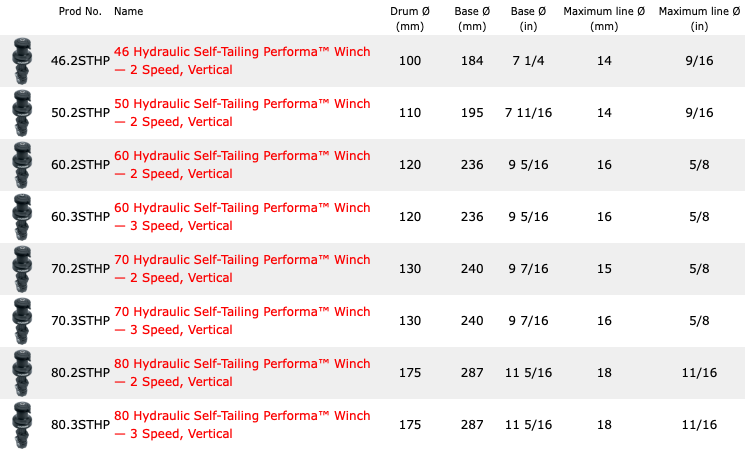
Task: Open the 80.3STHP winch product thumbnail
Action: (22, 424)
